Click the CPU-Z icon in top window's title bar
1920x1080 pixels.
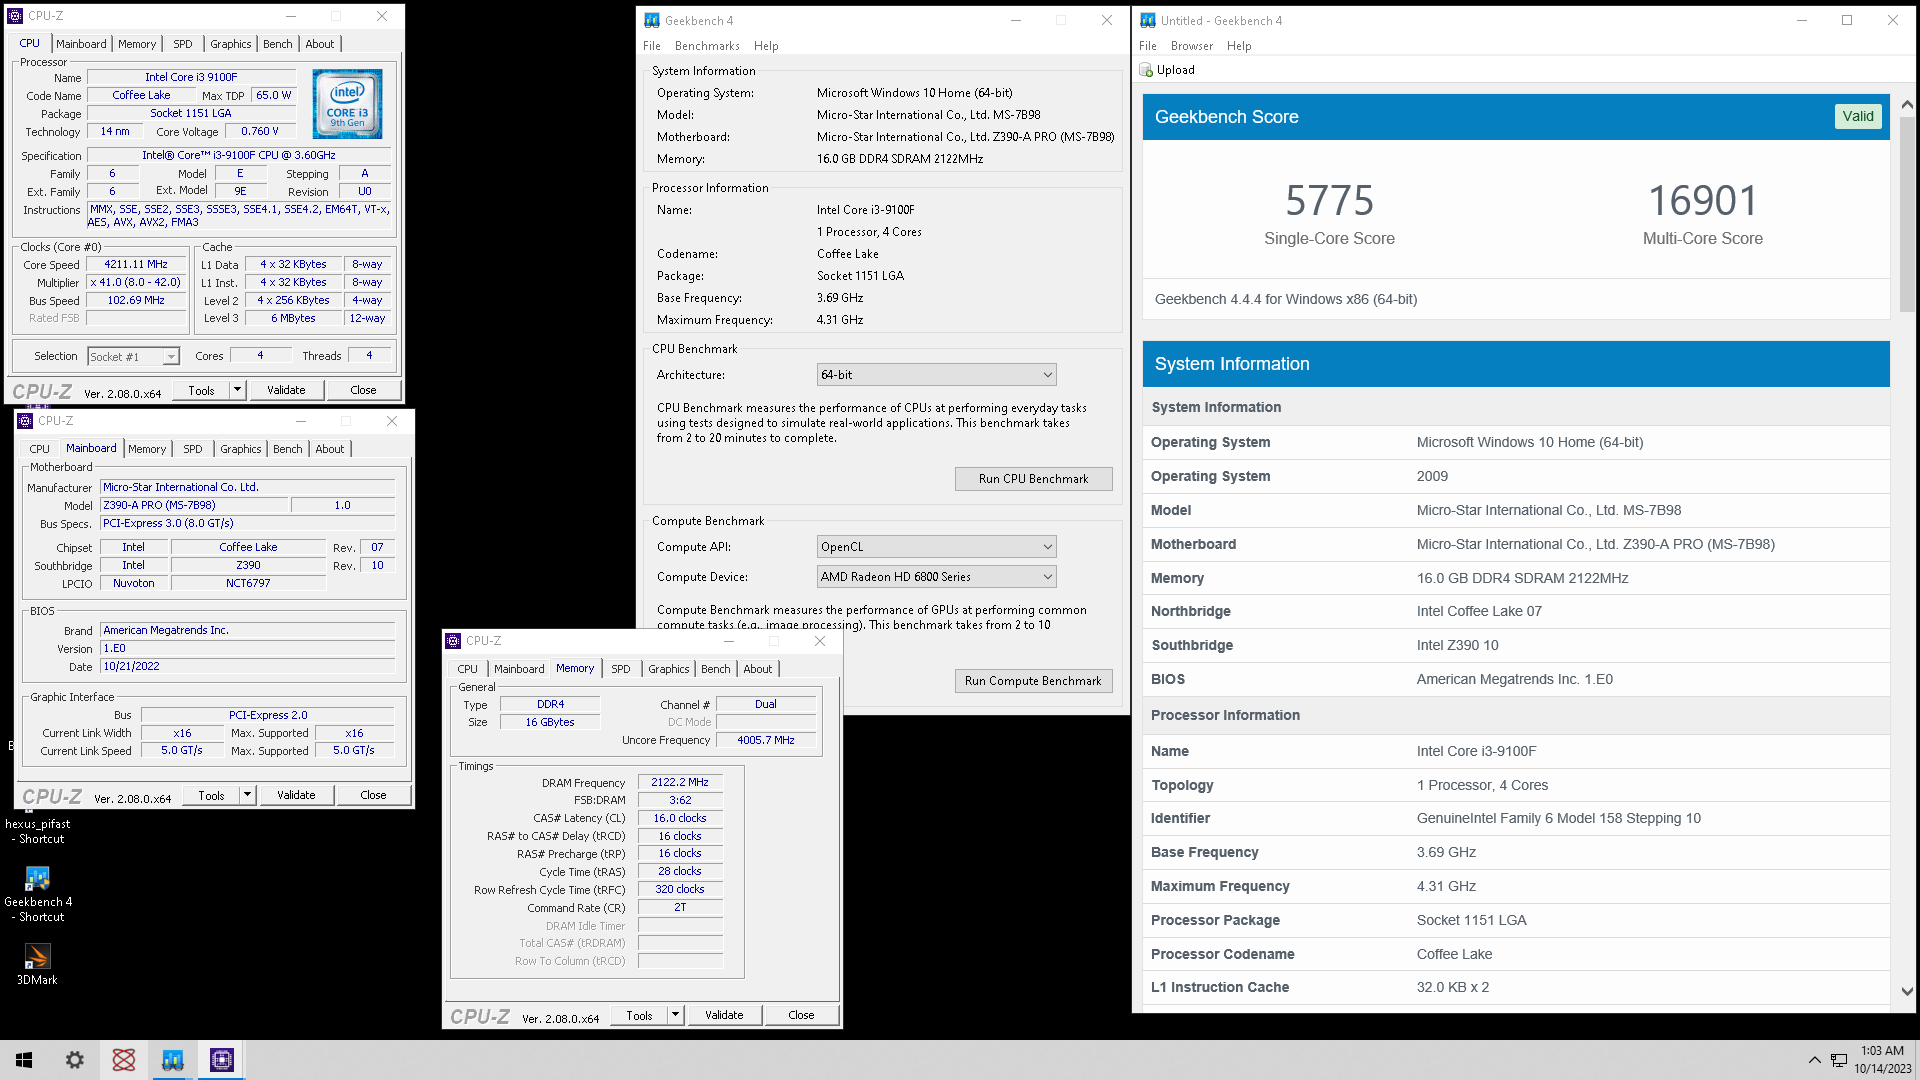coord(15,16)
